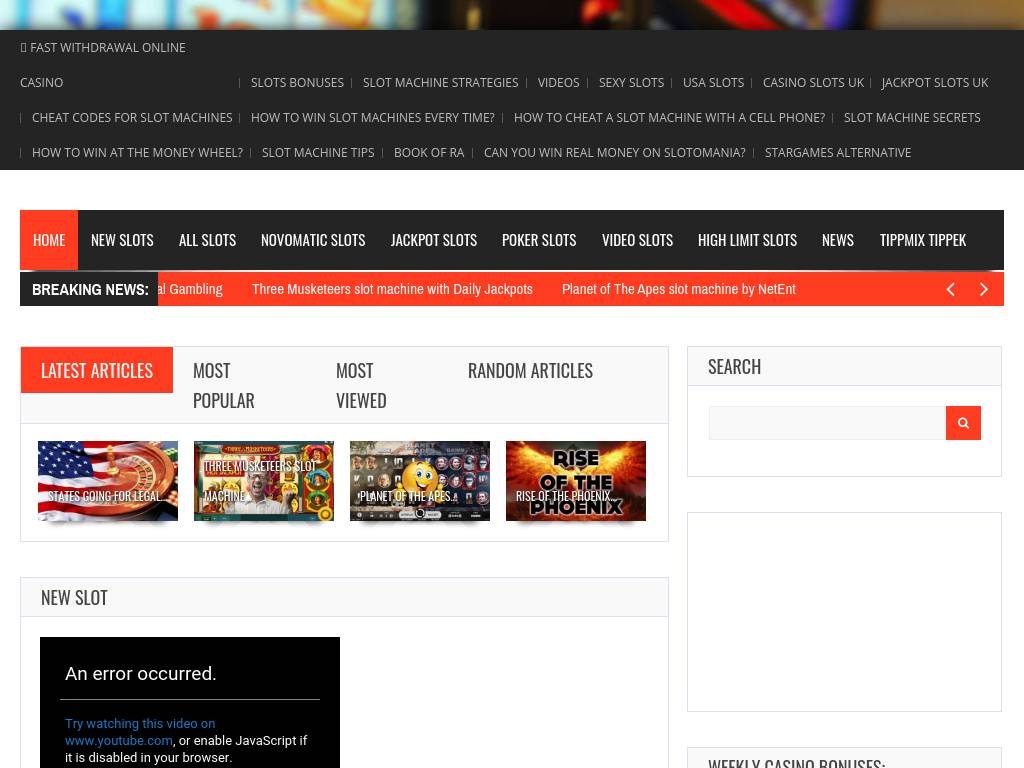This screenshot has width=1024, height=768.
Task: Open Three Musketeers Slot Machine thumbnail
Action: [x=264, y=481]
